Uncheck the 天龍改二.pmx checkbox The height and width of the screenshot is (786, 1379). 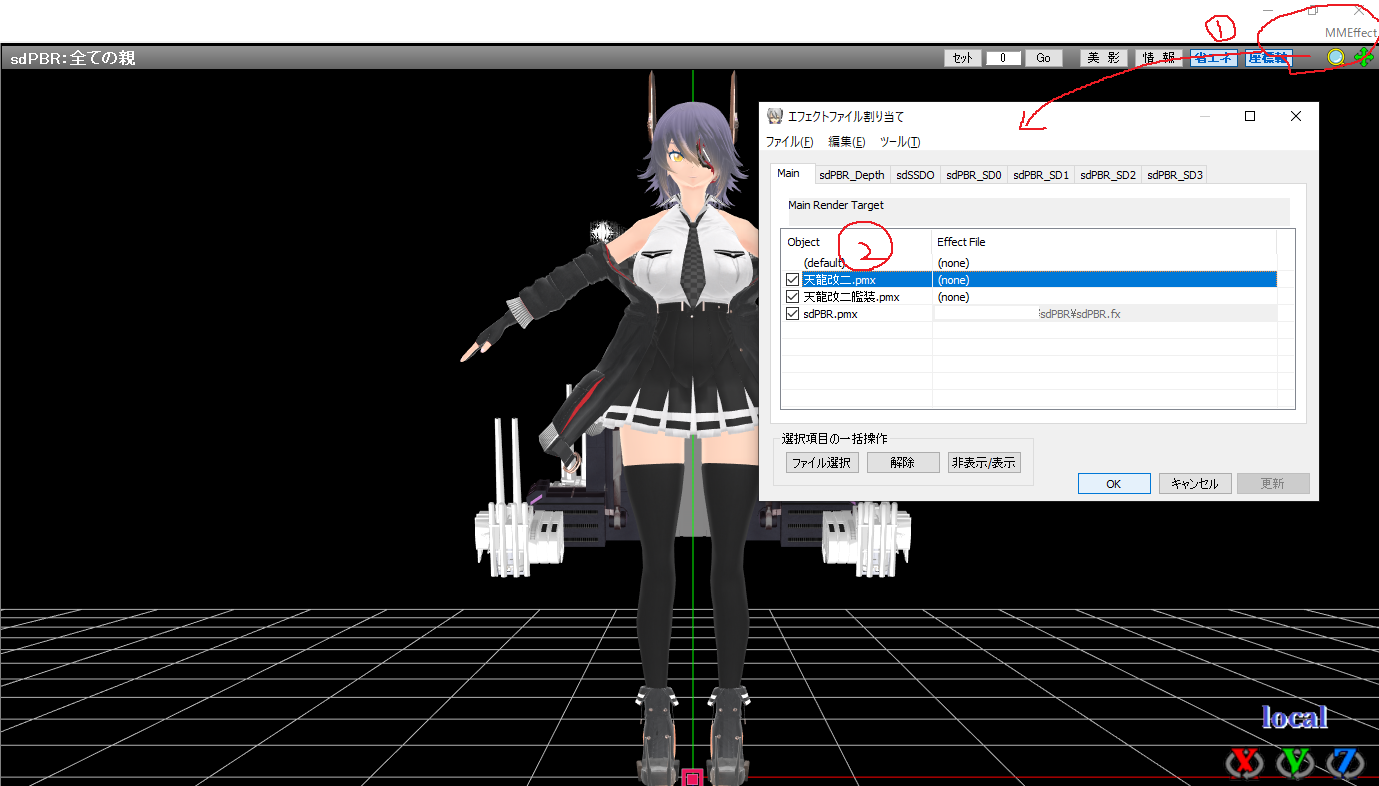coord(793,280)
